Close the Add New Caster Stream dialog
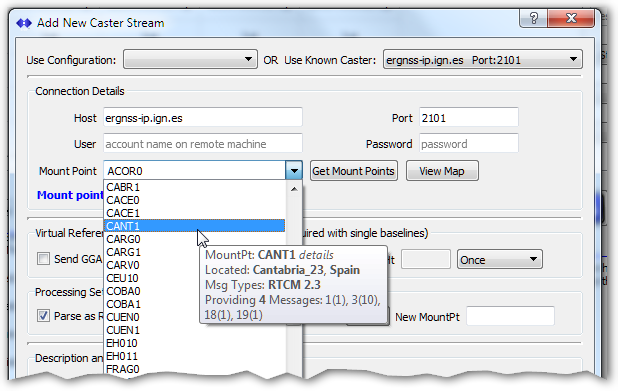The image size is (618, 391). (571, 18)
